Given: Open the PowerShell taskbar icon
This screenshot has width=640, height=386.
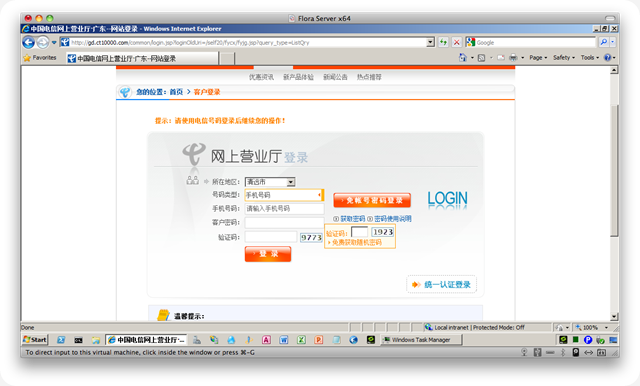Looking at the screenshot, I should click(61, 339).
